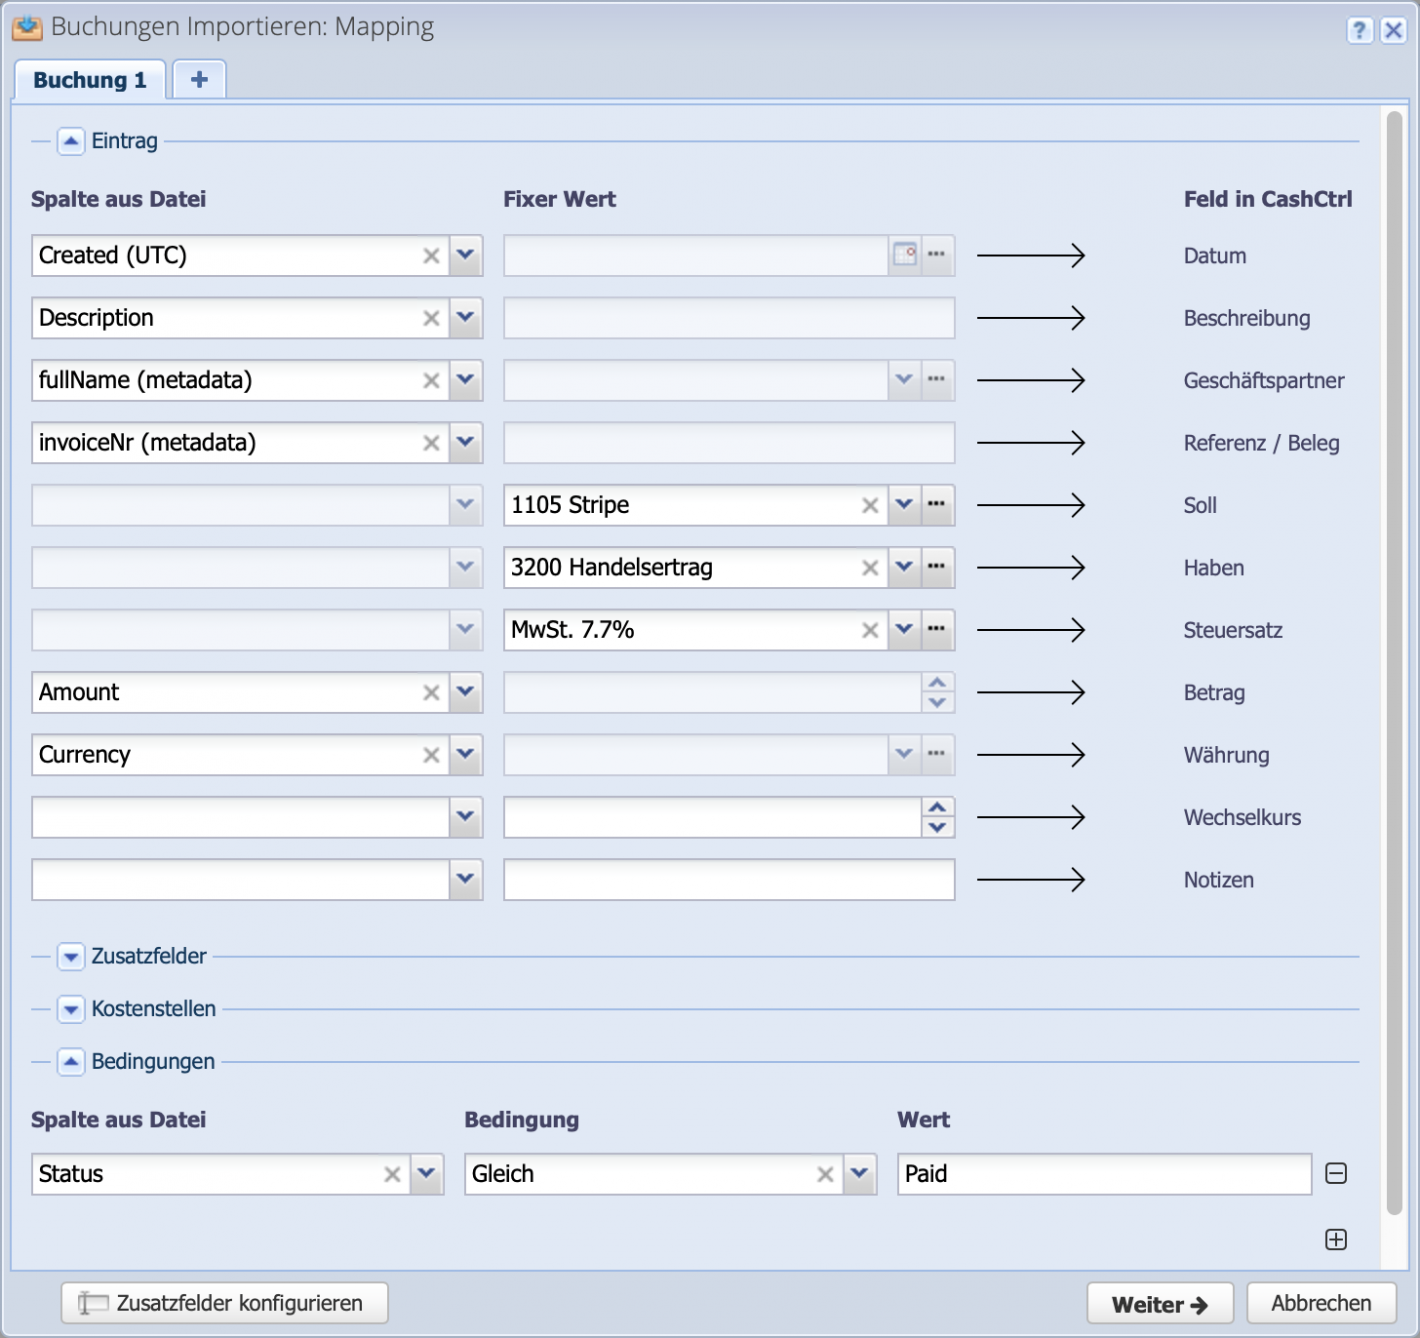Click the ellipsis next to the Soll account
1420x1338 pixels.
click(x=937, y=505)
